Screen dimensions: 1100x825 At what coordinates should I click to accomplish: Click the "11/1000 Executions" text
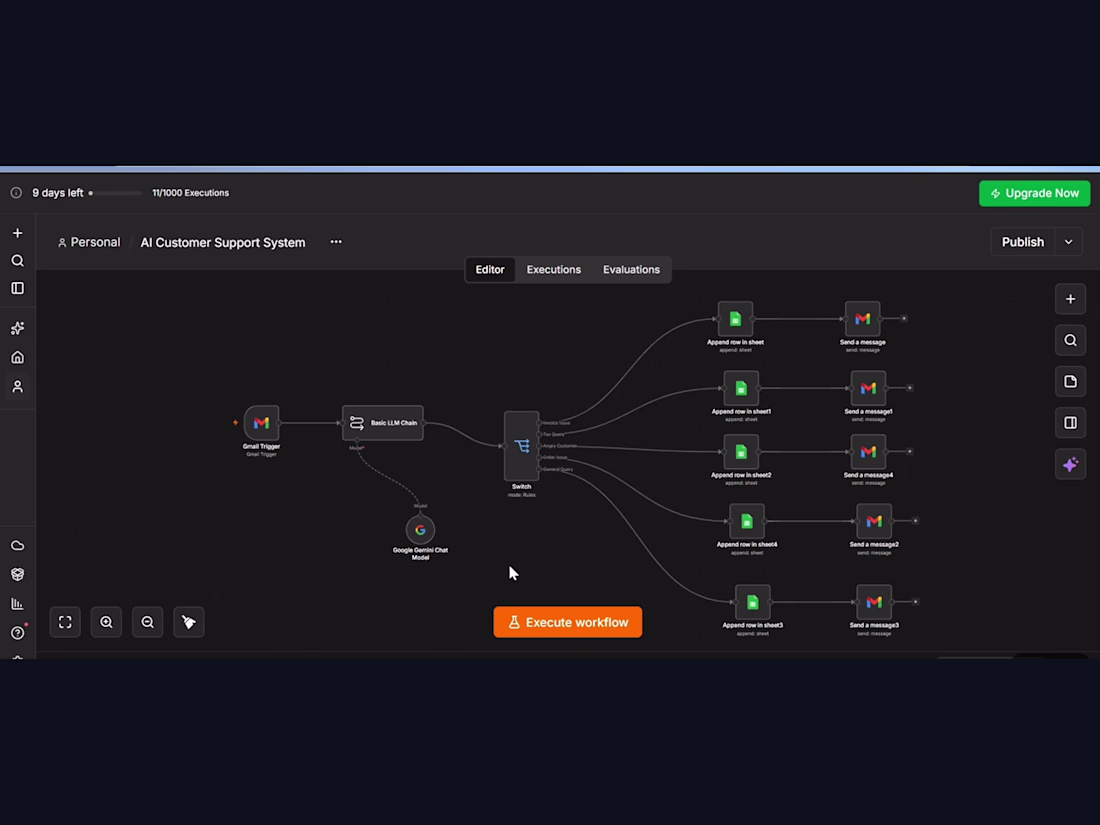pos(191,193)
